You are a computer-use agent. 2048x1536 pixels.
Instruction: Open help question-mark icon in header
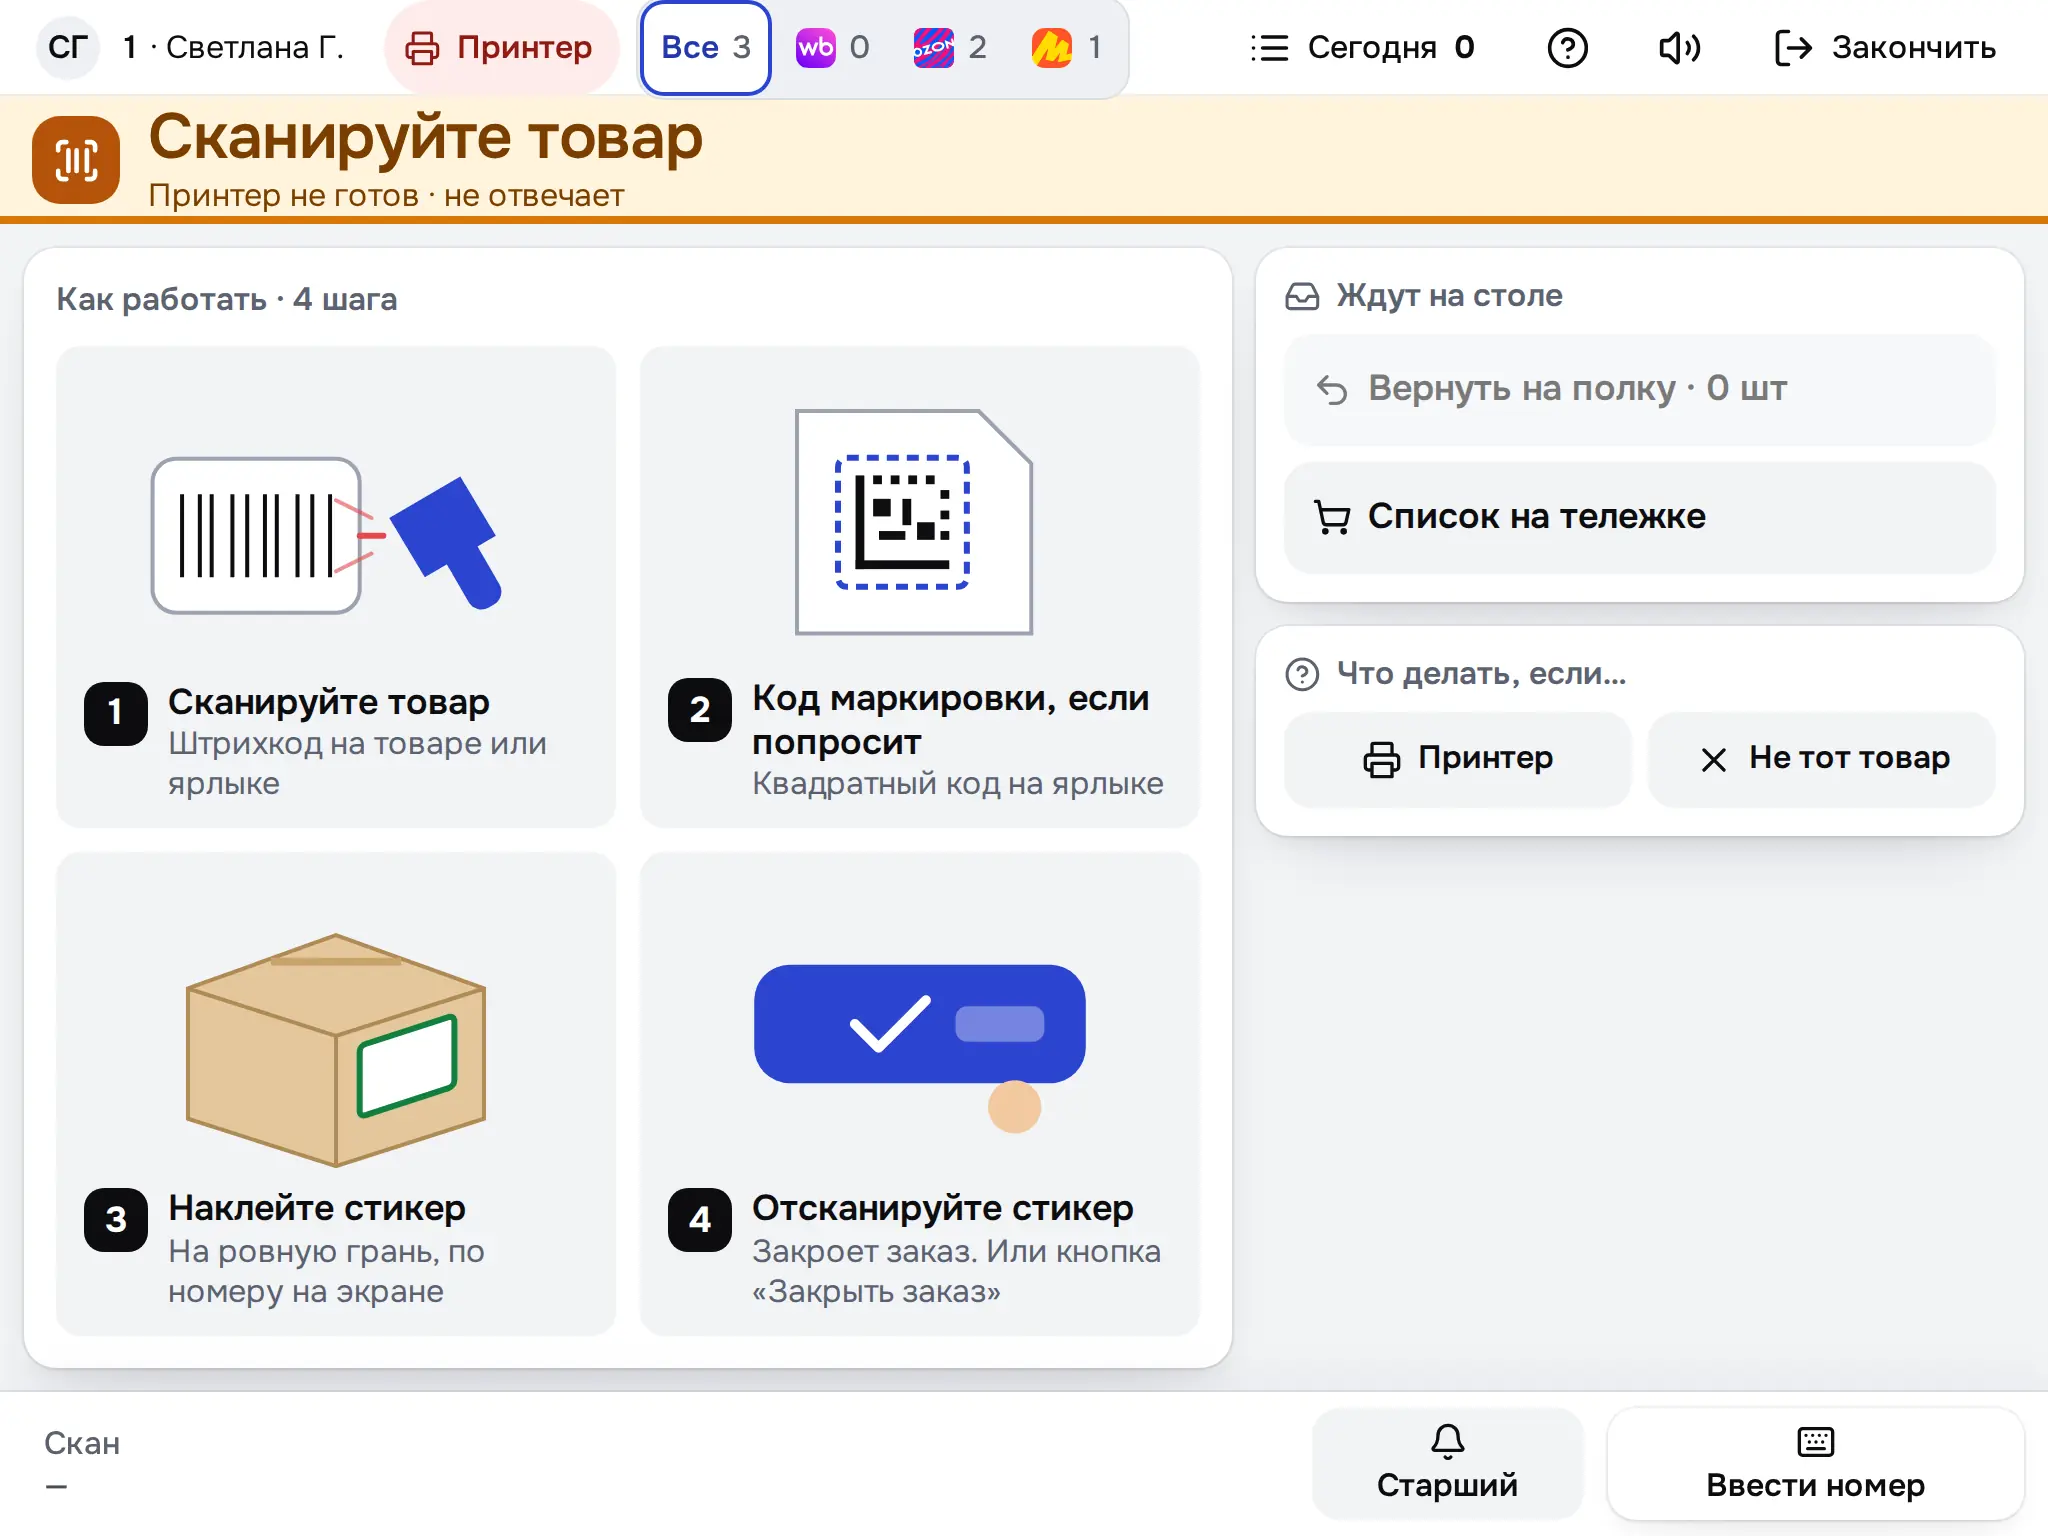(x=1567, y=47)
